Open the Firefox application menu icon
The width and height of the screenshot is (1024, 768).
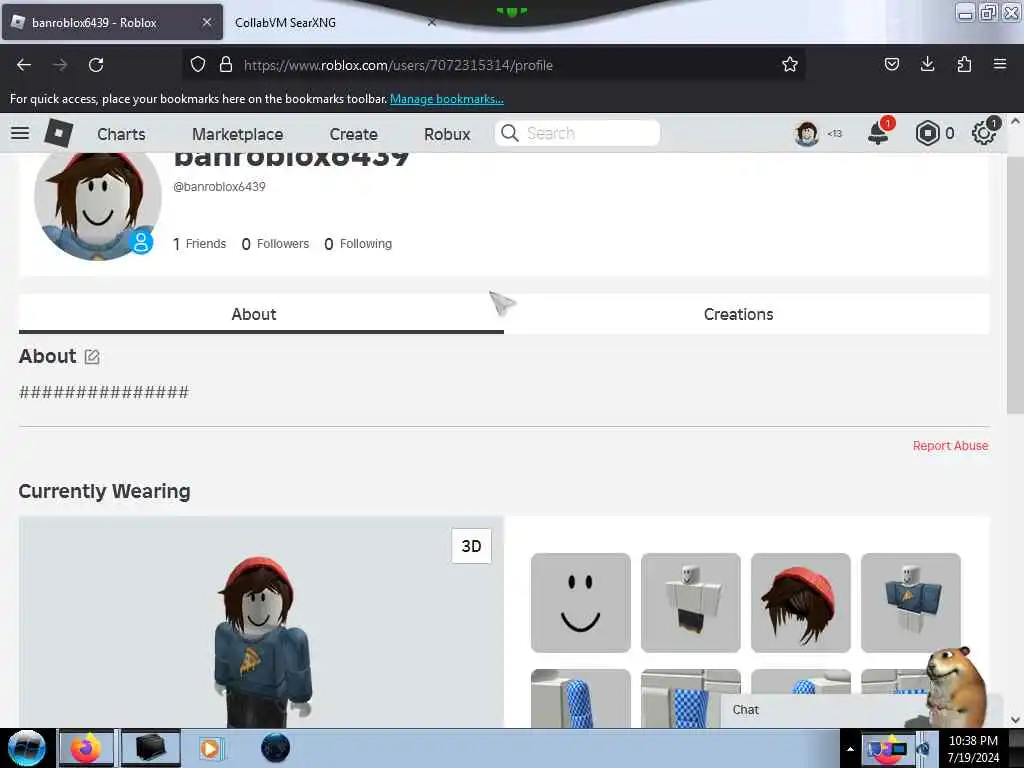999,64
